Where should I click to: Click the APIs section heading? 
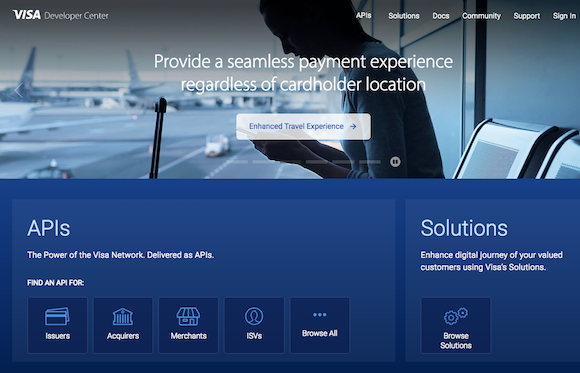[48, 228]
